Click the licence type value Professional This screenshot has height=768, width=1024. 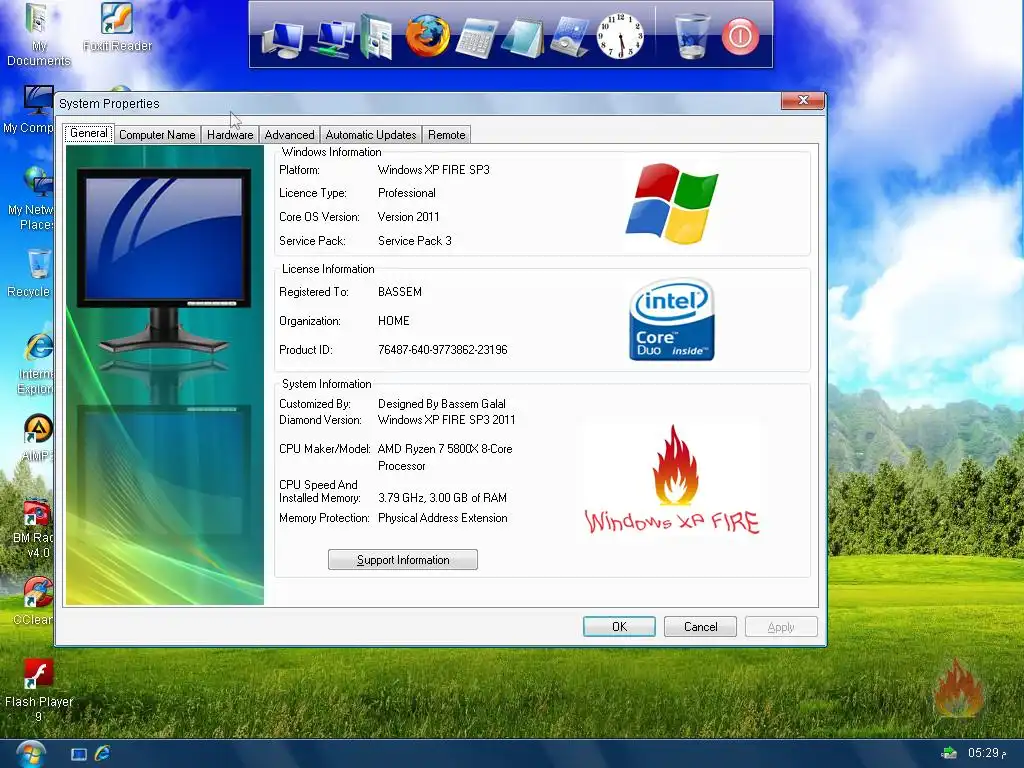pos(406,193)
